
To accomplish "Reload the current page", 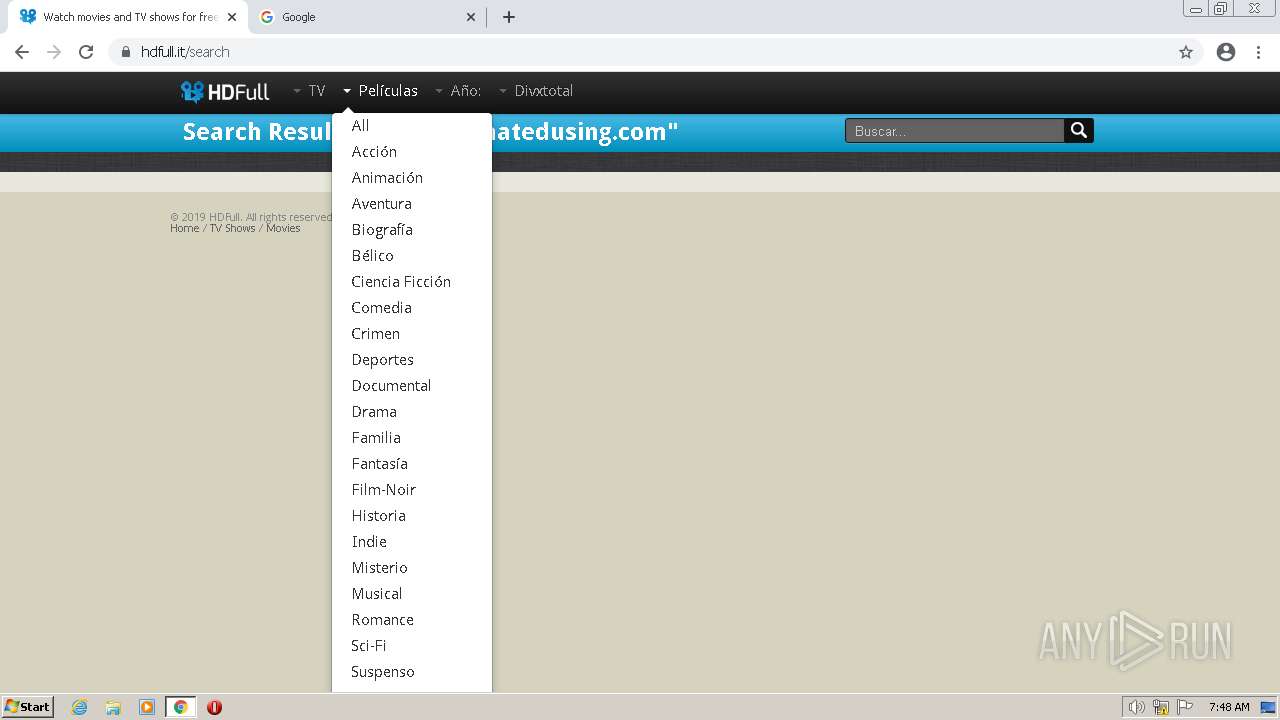I will pyautogui.click(x=86, y=52).
